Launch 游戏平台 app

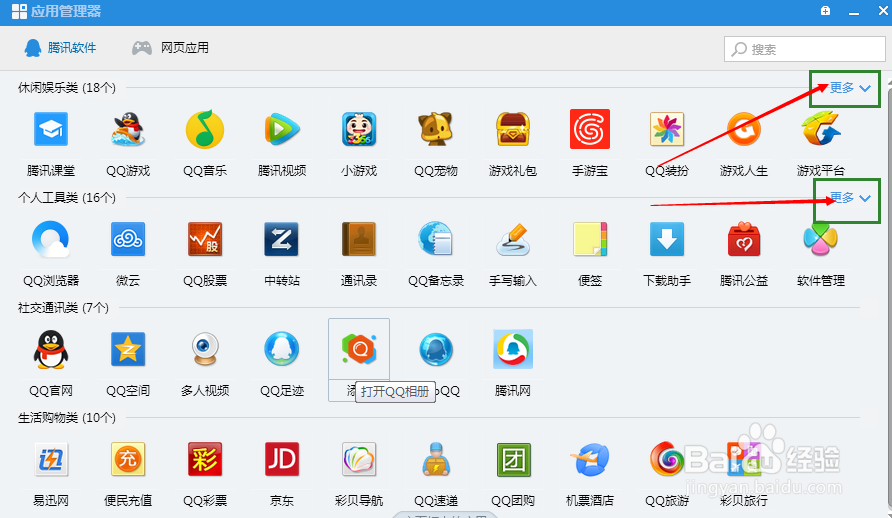point(821,130)
